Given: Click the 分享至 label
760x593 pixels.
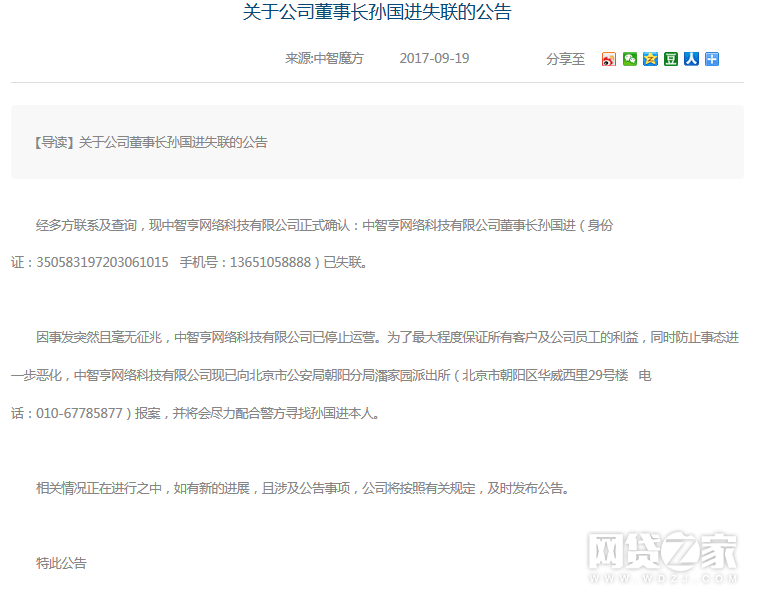Looking at the screenshot, I should point(565,59).
